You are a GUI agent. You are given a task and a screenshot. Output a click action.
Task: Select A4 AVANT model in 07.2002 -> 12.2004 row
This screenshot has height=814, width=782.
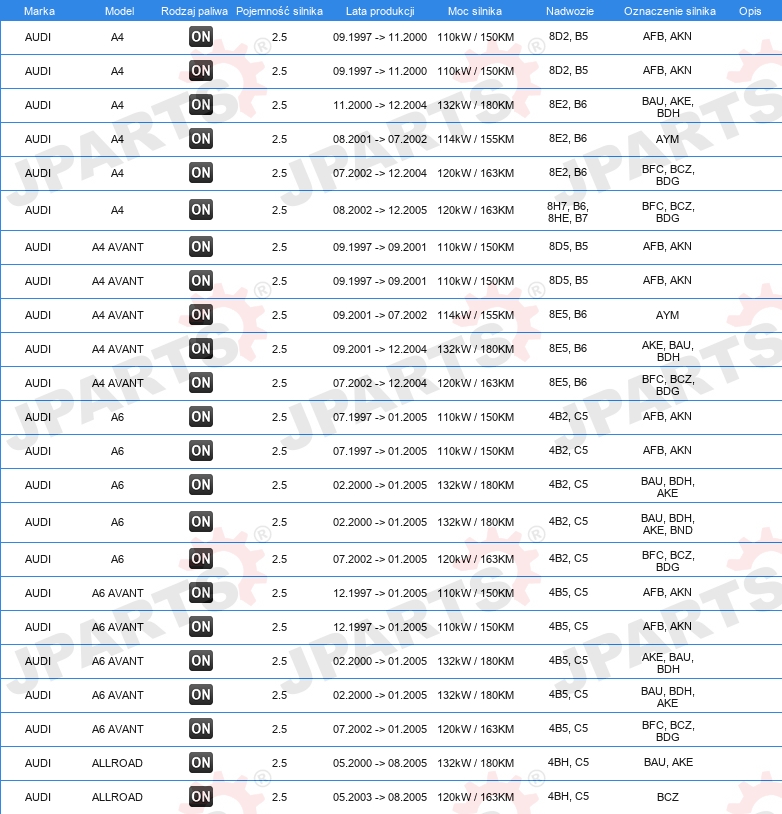pyautogui.click(x=117, y=383)
